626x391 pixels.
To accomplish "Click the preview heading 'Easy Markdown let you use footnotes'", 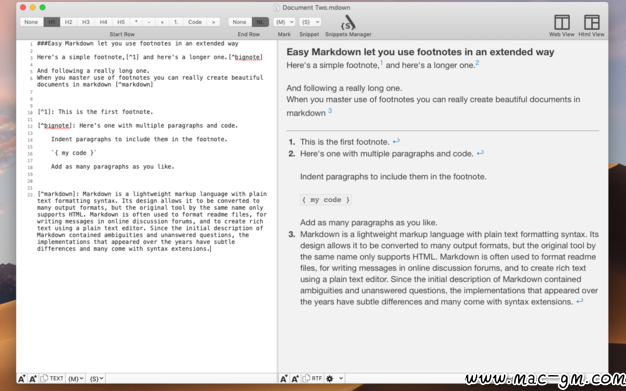I will pyautogui.click(x=420, y=52).
